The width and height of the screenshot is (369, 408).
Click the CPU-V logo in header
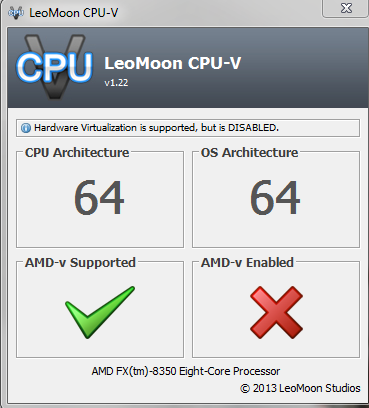[x=54, y=67]
